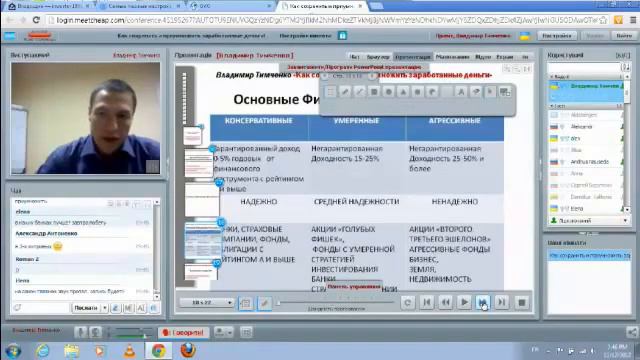Select the line drawing tool

[360, 92]
